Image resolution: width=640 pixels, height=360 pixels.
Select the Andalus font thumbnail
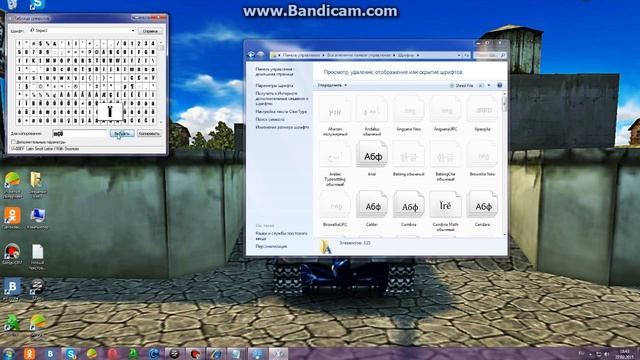click(371, 109)
